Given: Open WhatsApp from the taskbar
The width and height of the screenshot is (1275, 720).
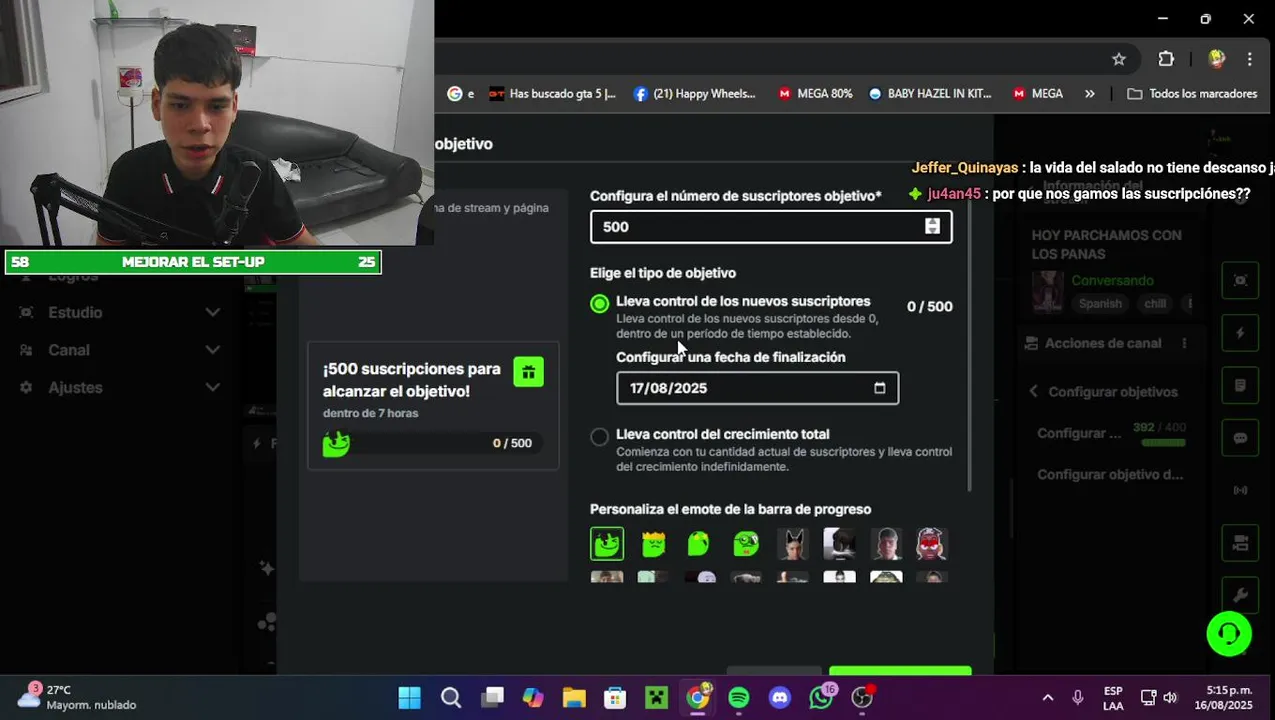Looking at the screenshot, I should pos(821,698).
